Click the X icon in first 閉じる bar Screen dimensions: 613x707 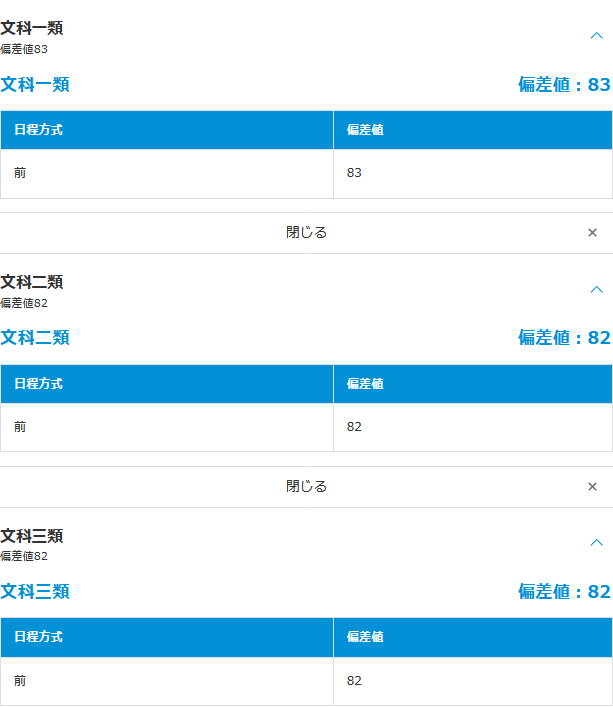pyautogui.click(x=592, y=233)
